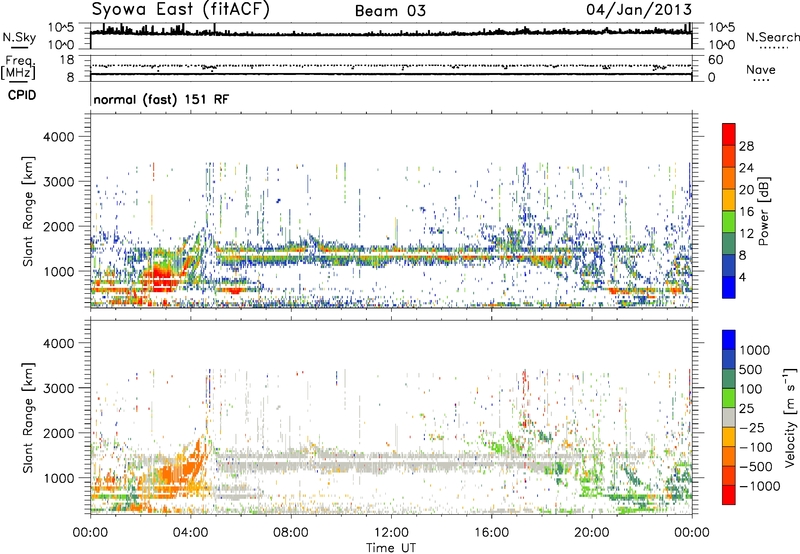Click the '16' tick on power colorbar

pos(746,212)
